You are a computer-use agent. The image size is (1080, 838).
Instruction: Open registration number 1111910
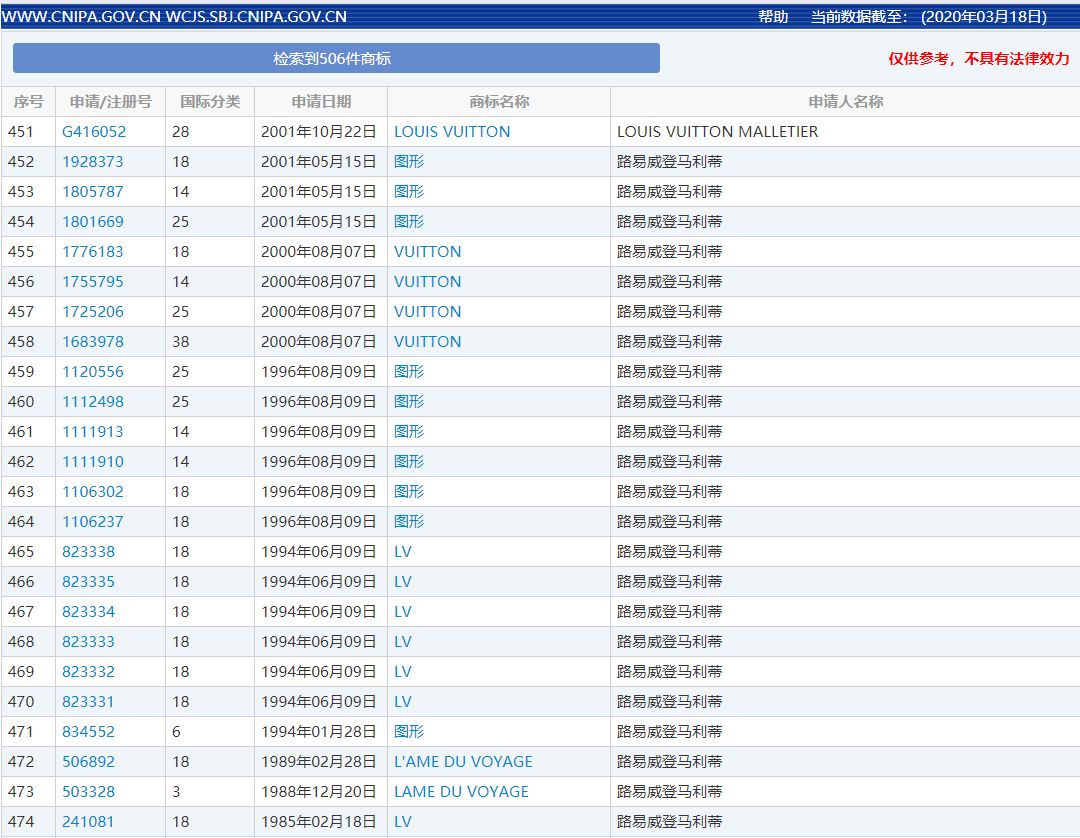93,462
